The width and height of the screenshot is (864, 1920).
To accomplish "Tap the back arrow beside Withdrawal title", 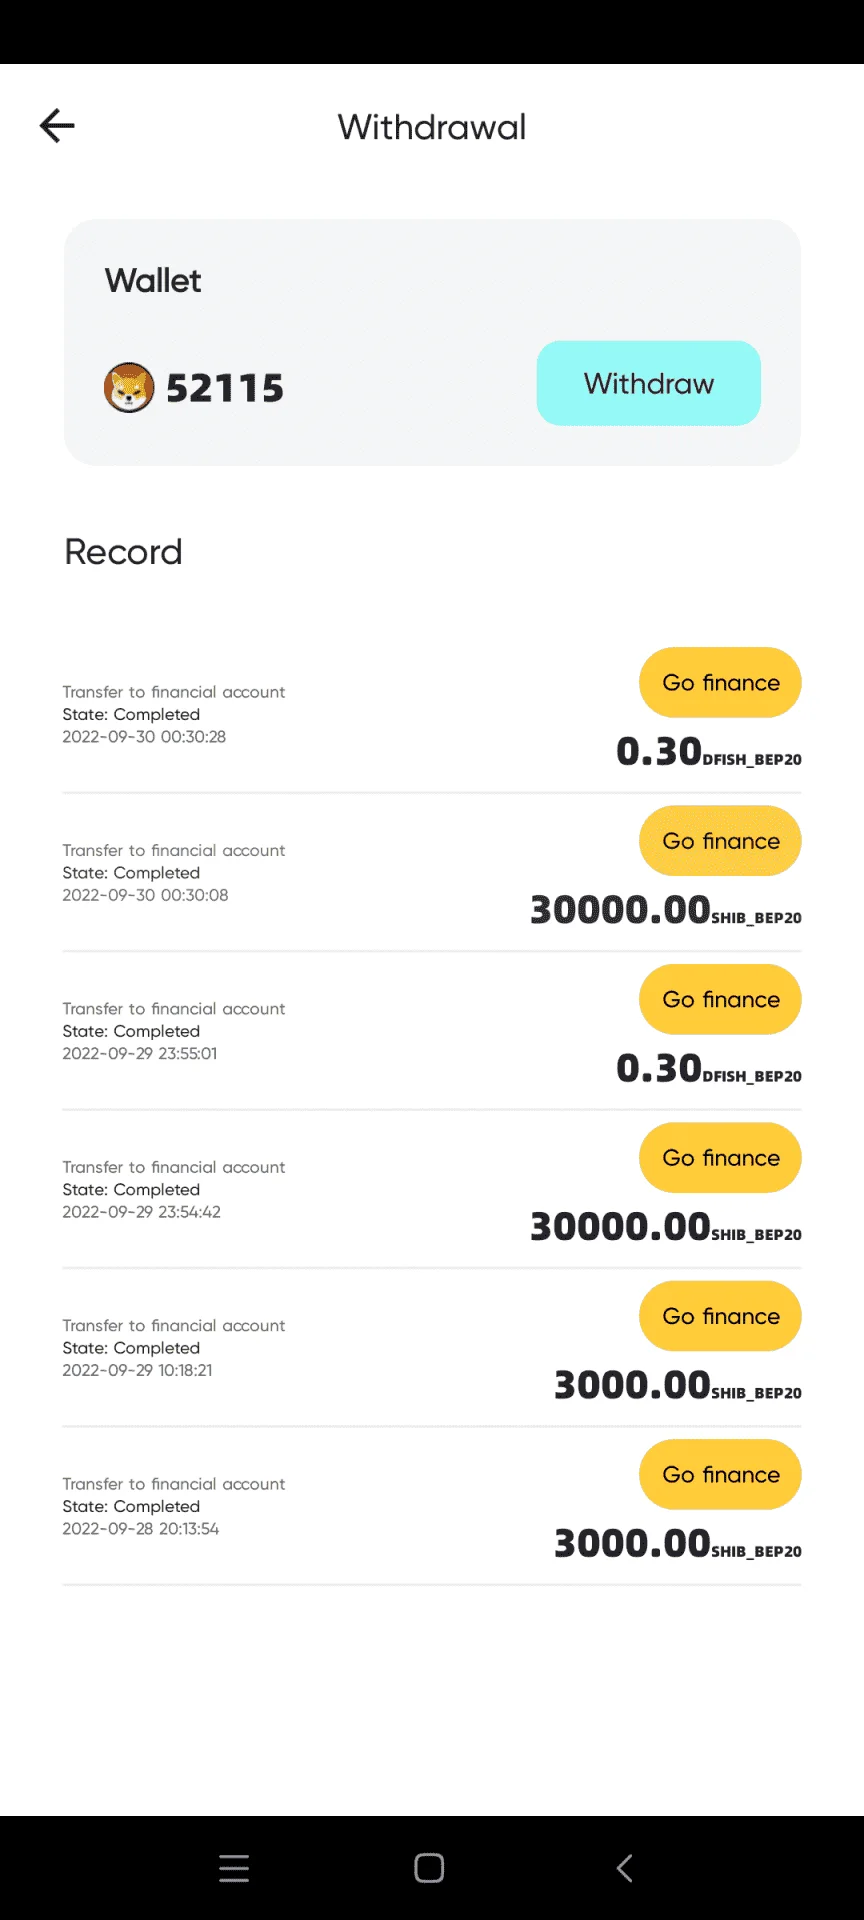I will tap(57, 126).
